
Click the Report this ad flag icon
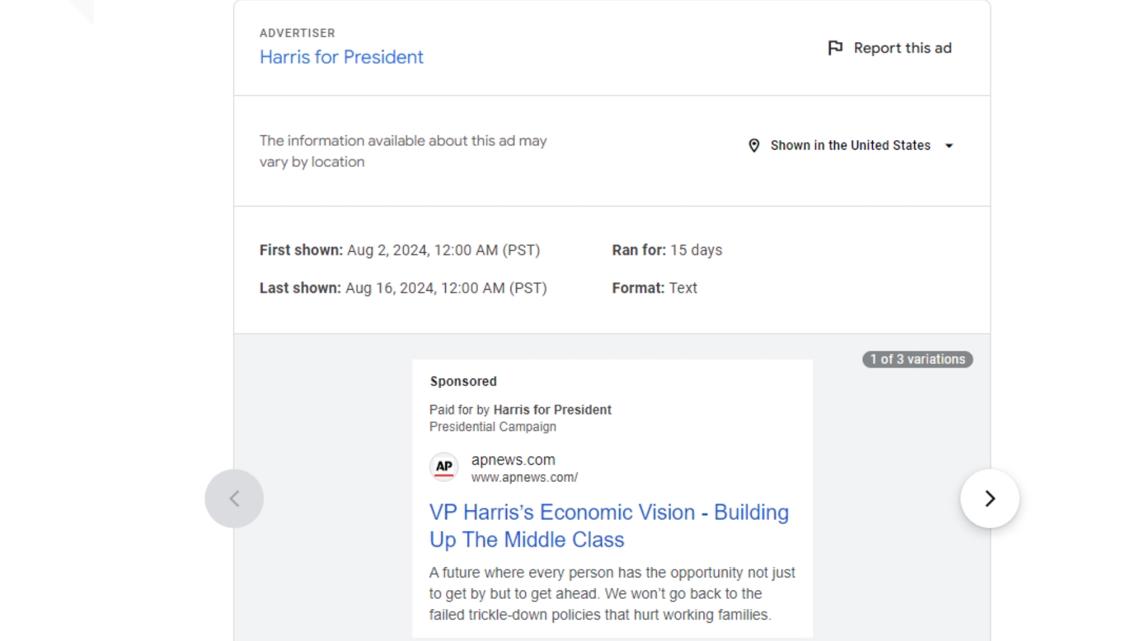[835, 48]
